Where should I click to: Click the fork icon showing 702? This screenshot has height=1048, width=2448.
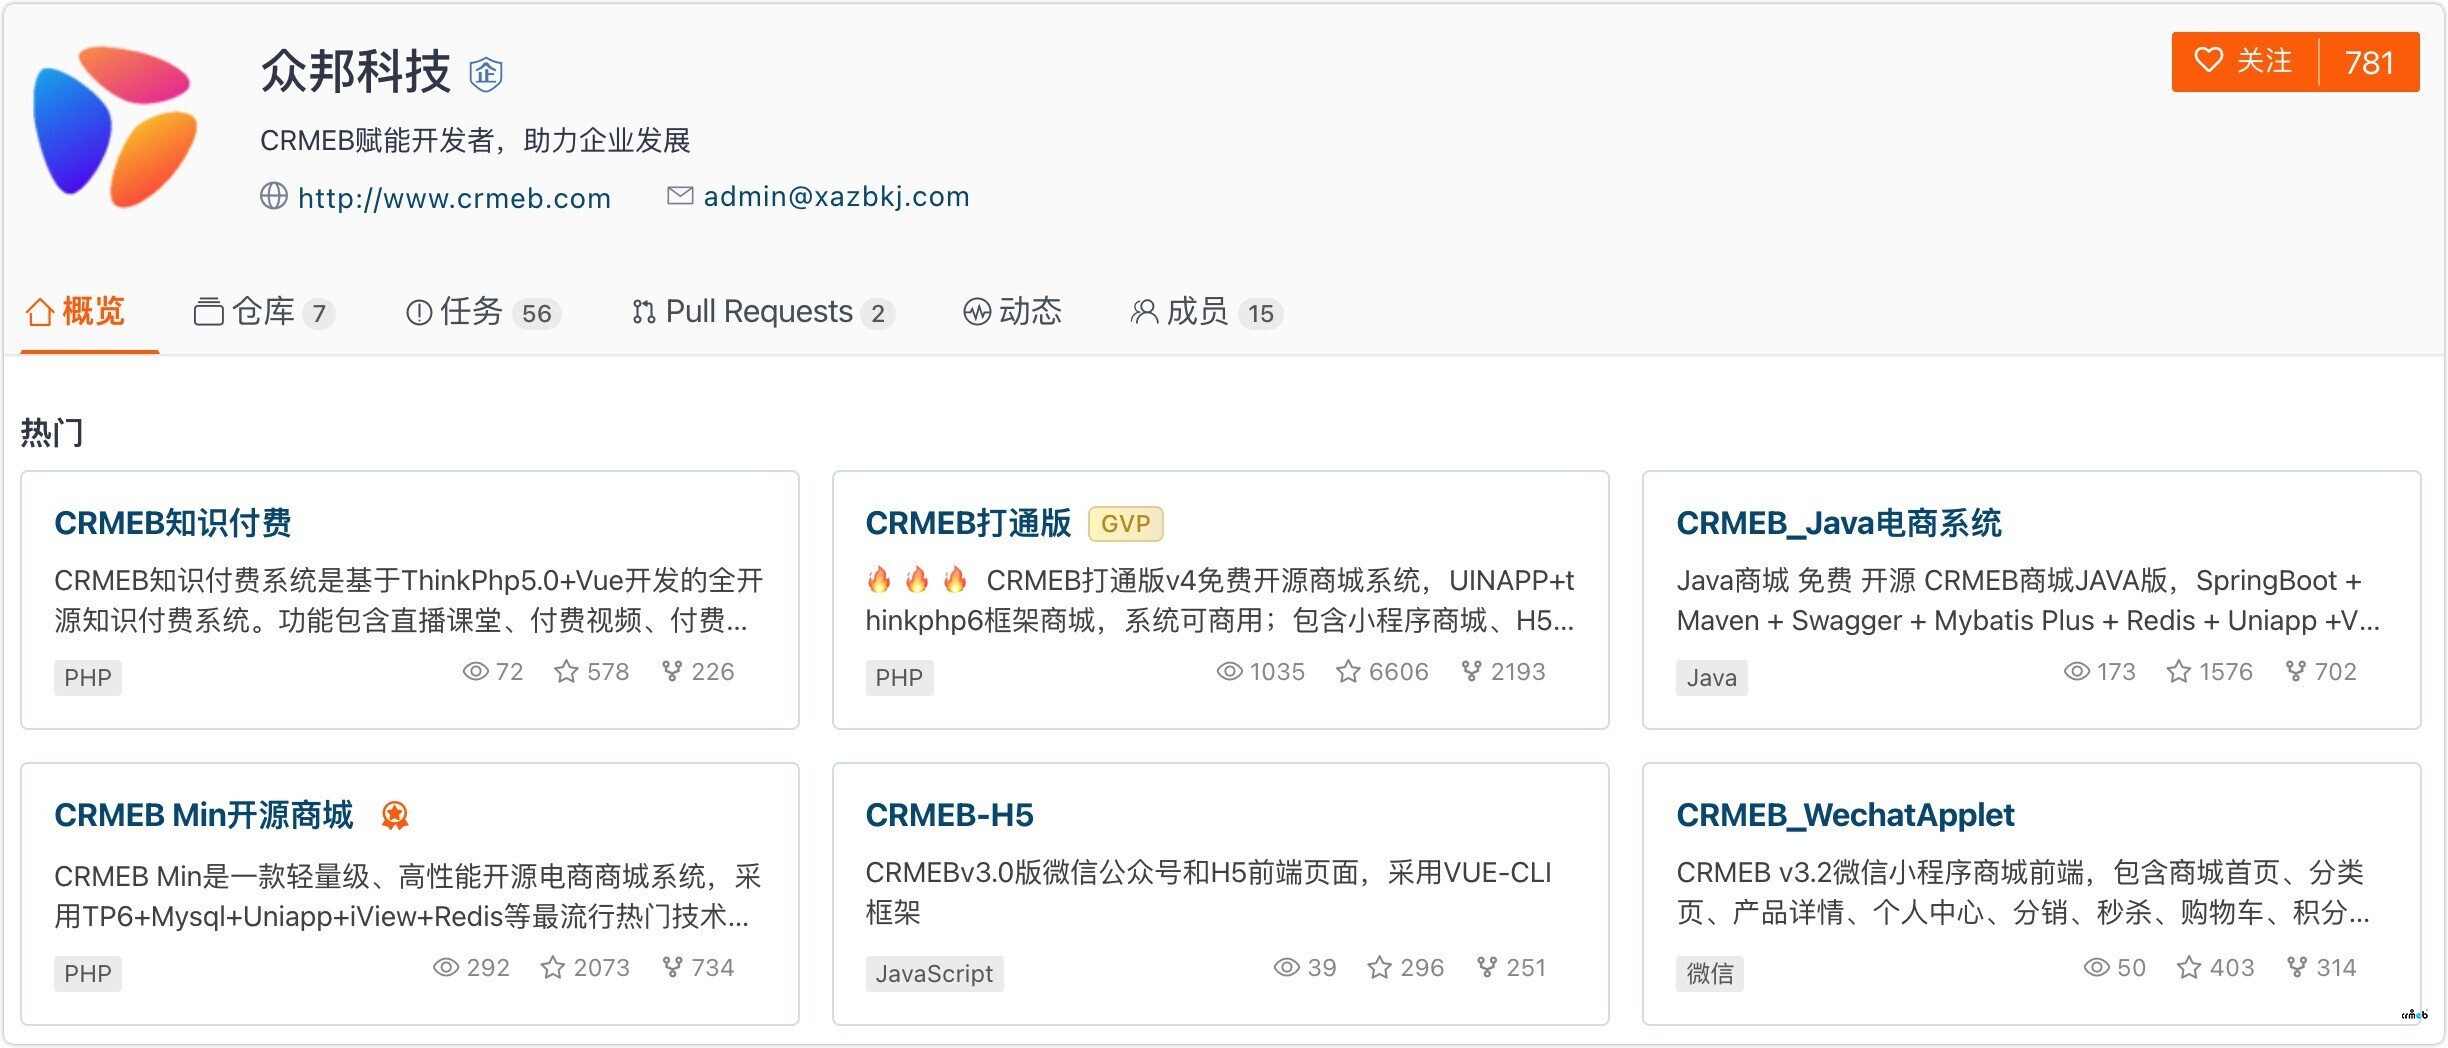[x=2296, y=671]
